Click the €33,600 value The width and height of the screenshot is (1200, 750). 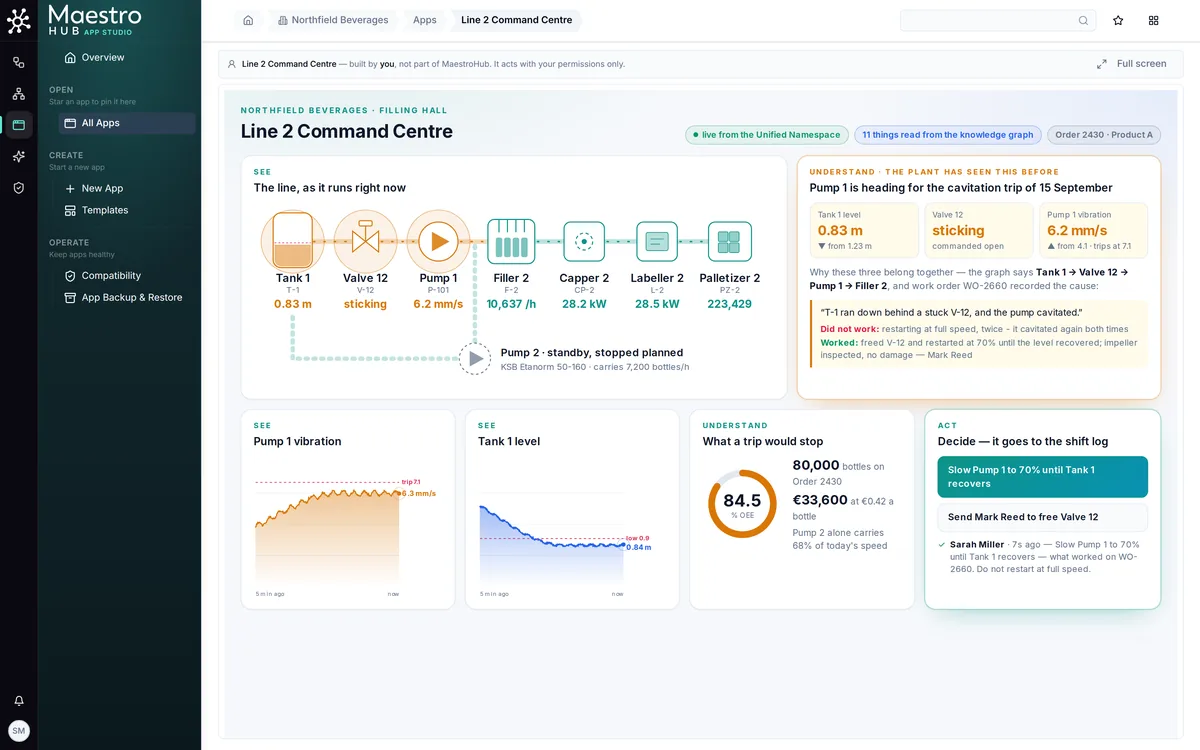[x=820, y=500]
